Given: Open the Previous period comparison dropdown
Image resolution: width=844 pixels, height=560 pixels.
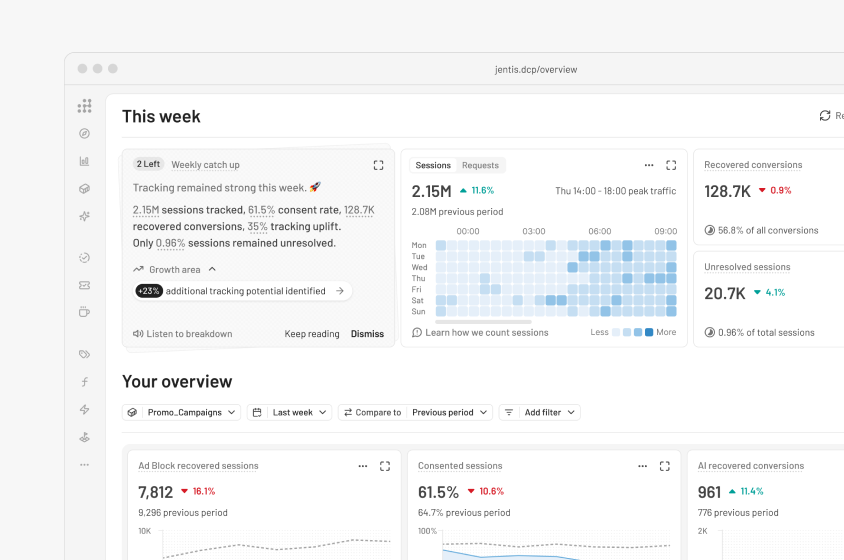Looking at the screenshot, I should (x=449, y=412).
